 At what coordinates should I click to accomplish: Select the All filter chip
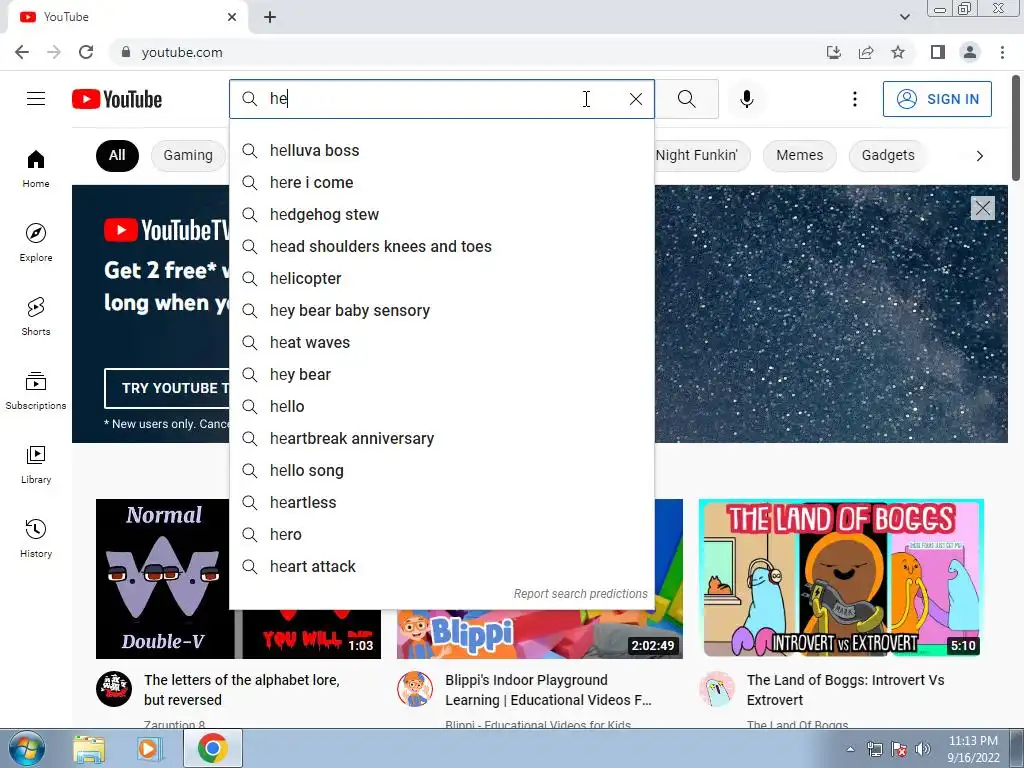(x=117, y=155)
